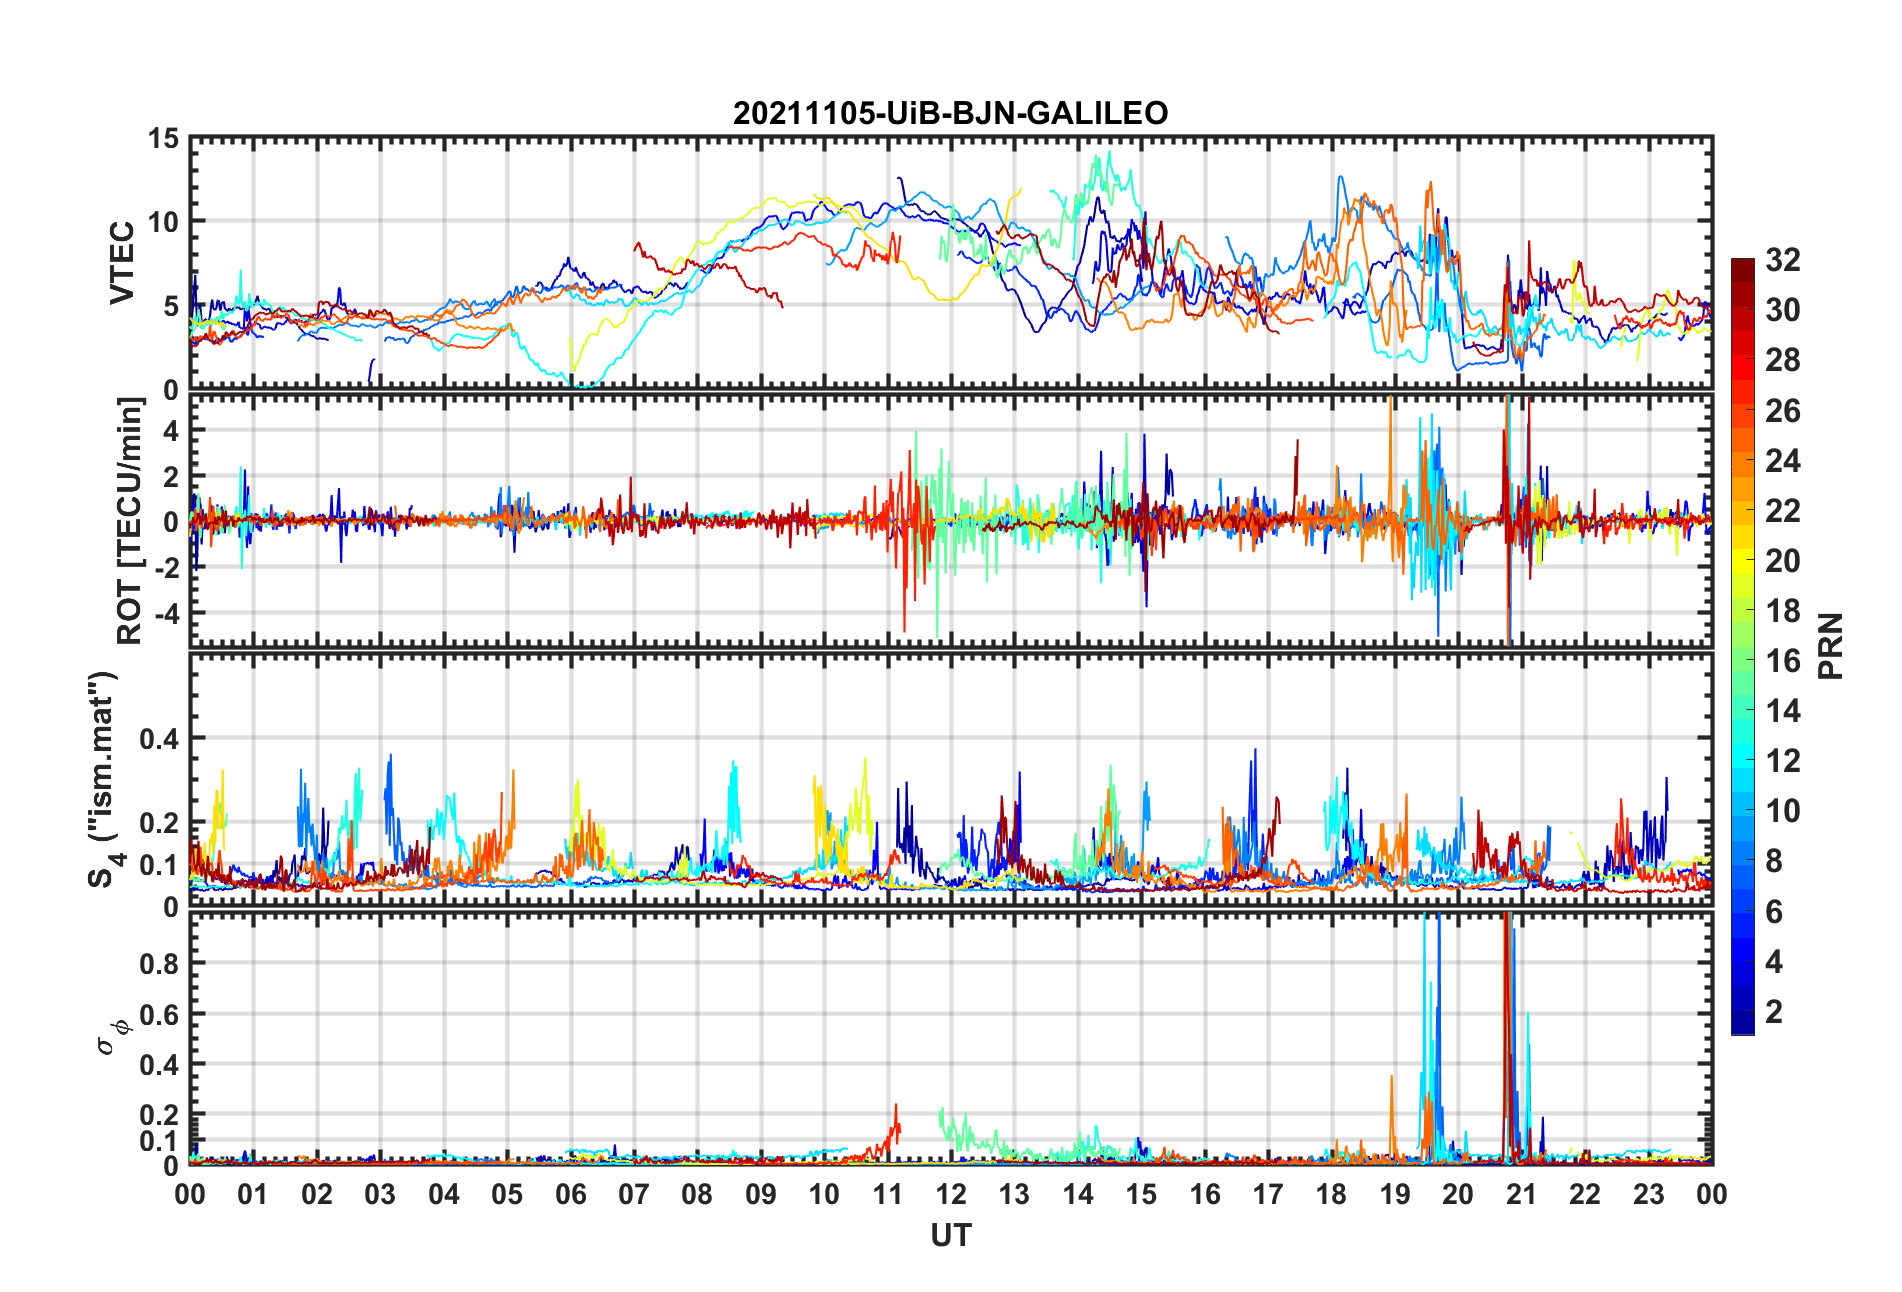Screen dimensions: 1902x1292
Task: Click the UT x-axis label
Action: [950, 1236]
